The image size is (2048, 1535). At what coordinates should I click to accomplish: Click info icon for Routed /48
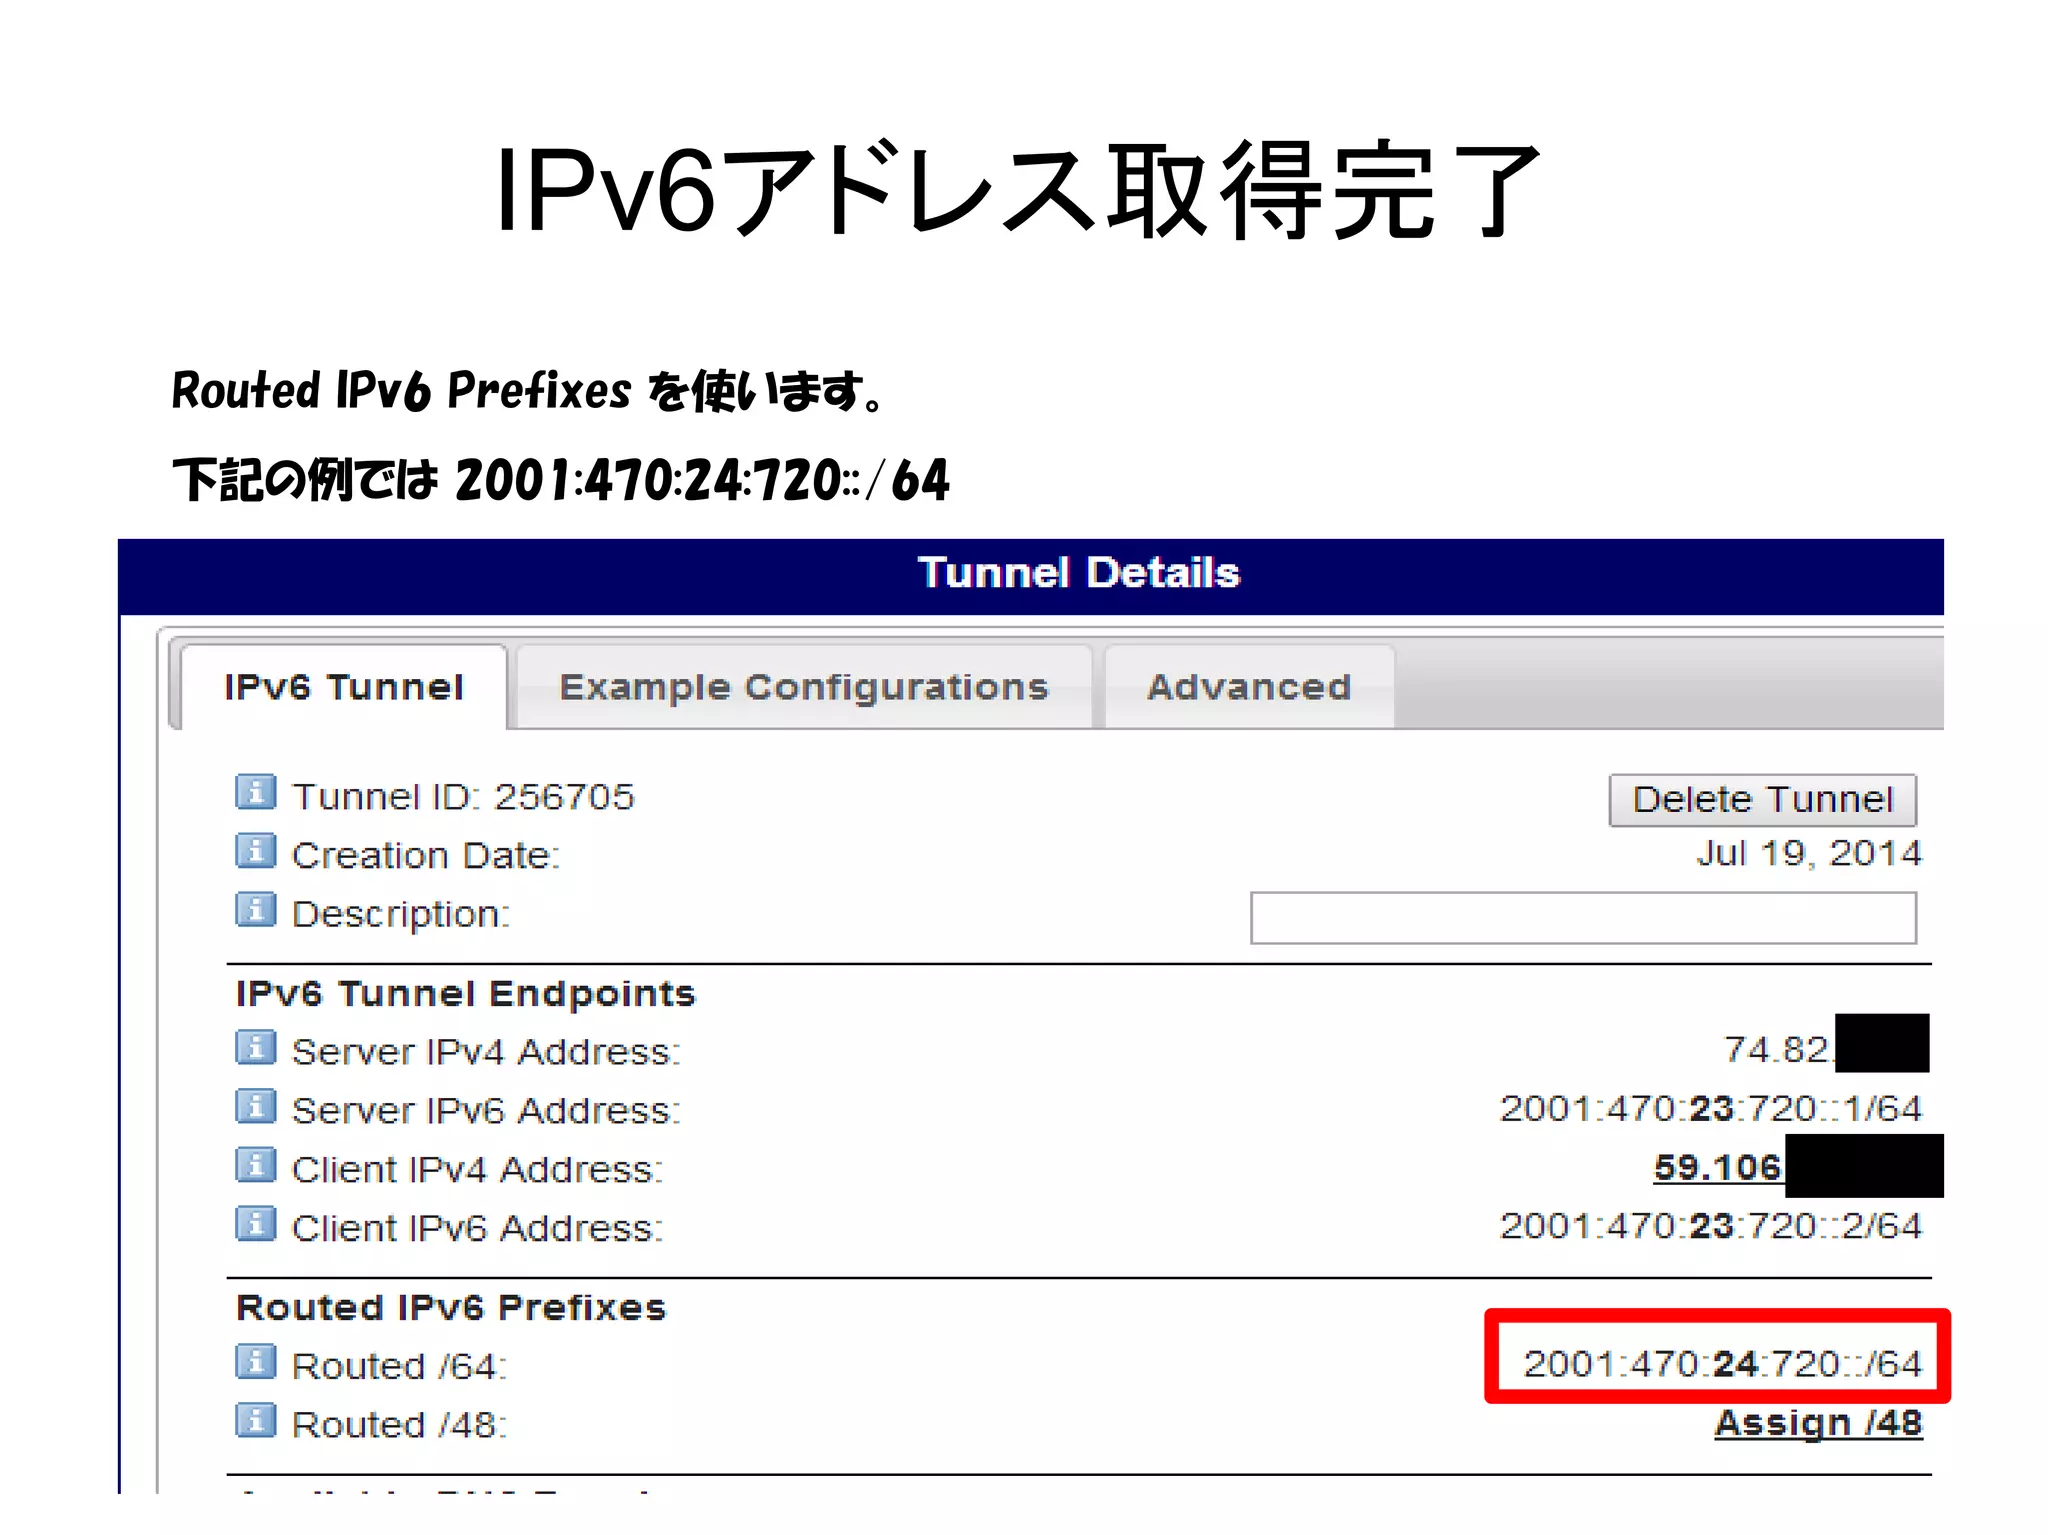point(255,1421)
